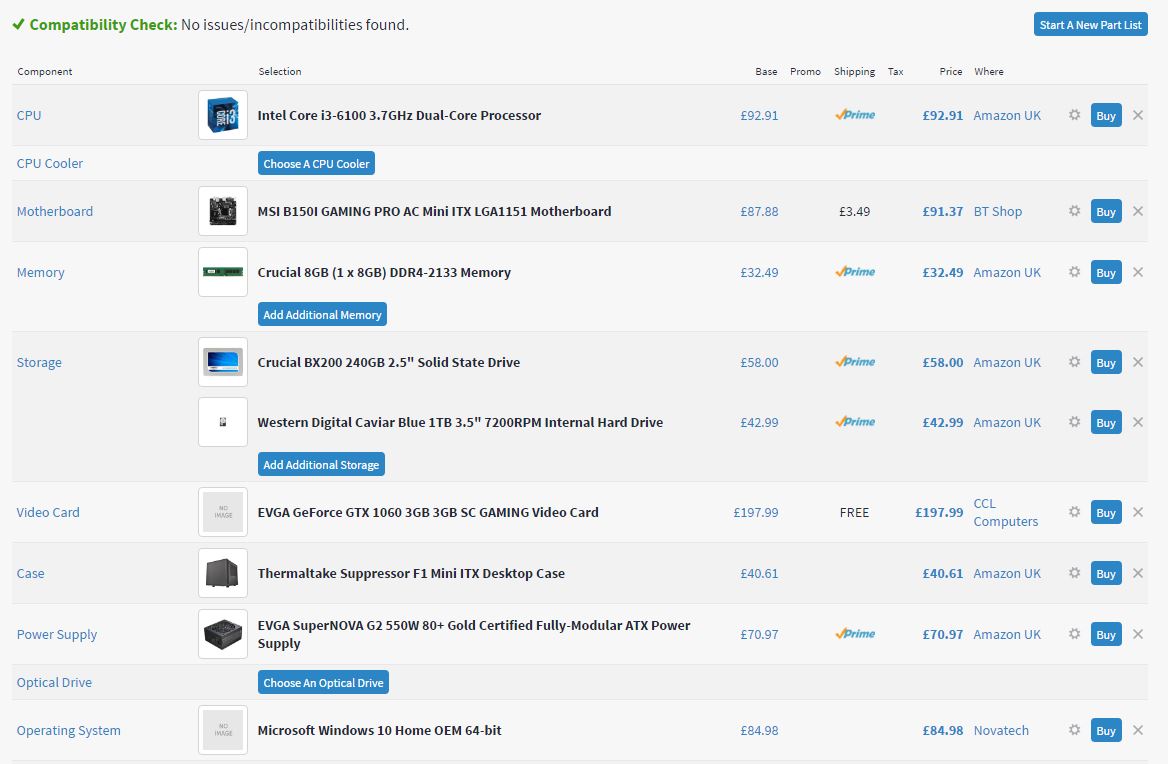Buy the Thermaltake Suppressor F1 case
Screen dimensions: 1168x764
(x=1105, y=573)
